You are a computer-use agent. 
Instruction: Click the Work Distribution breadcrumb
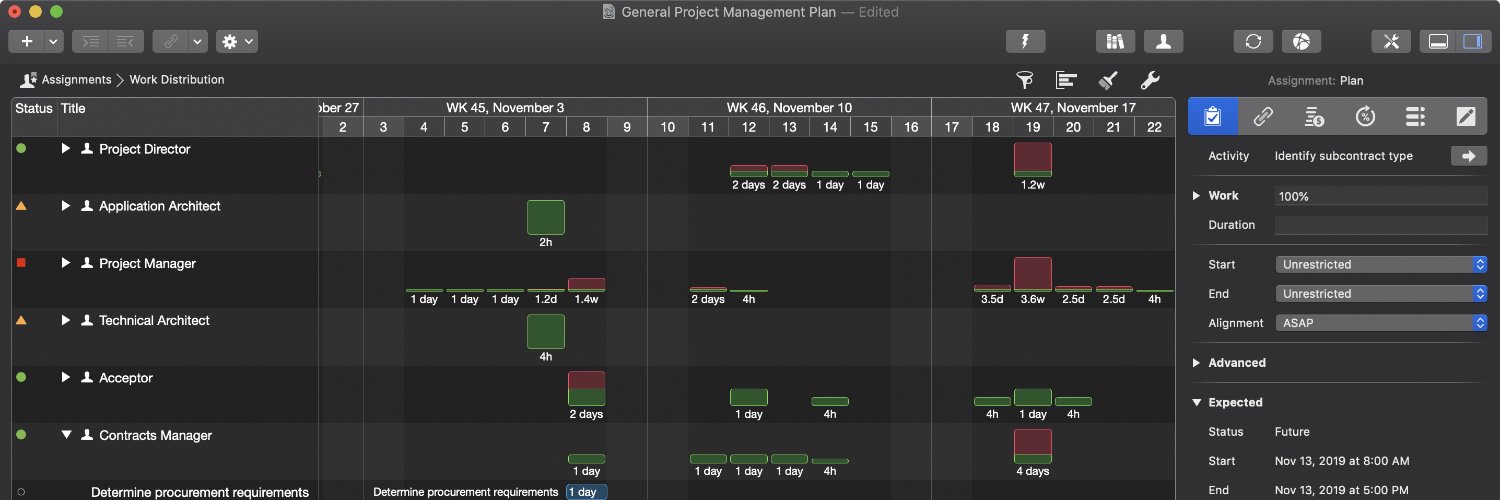click(177, 80)
